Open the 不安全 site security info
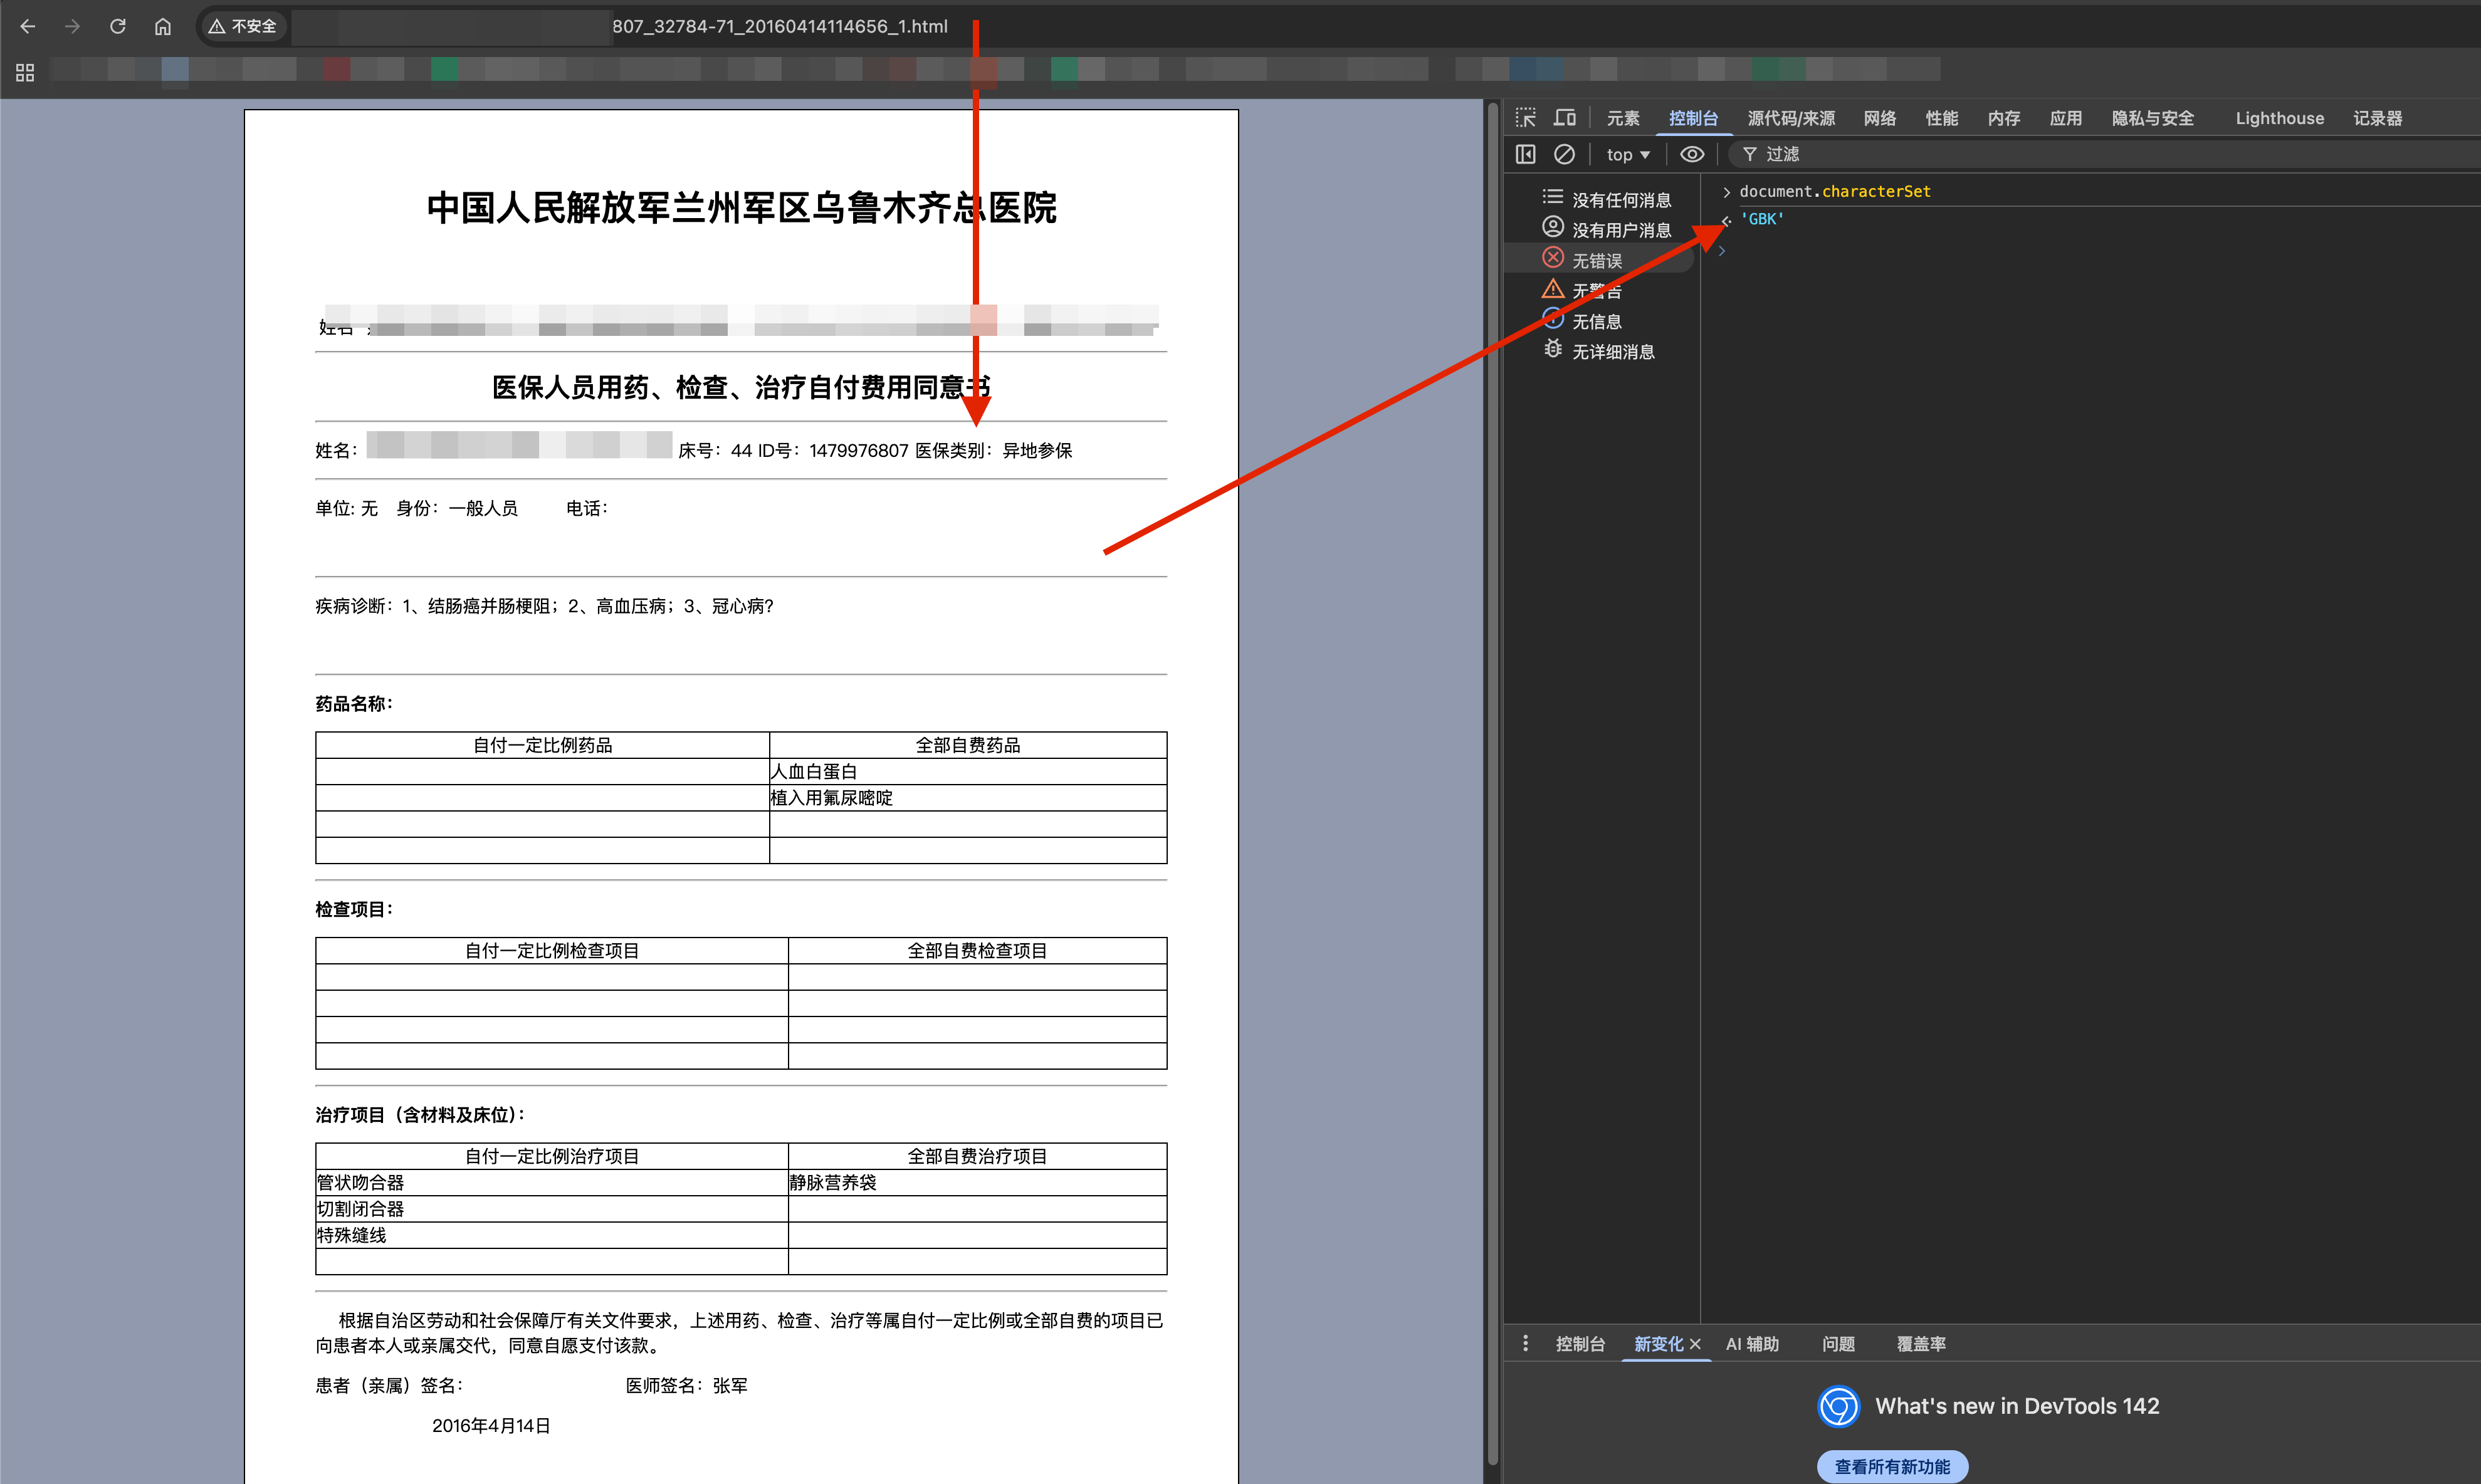The width and height of the screenshot is (2481, 1484). 243,26
